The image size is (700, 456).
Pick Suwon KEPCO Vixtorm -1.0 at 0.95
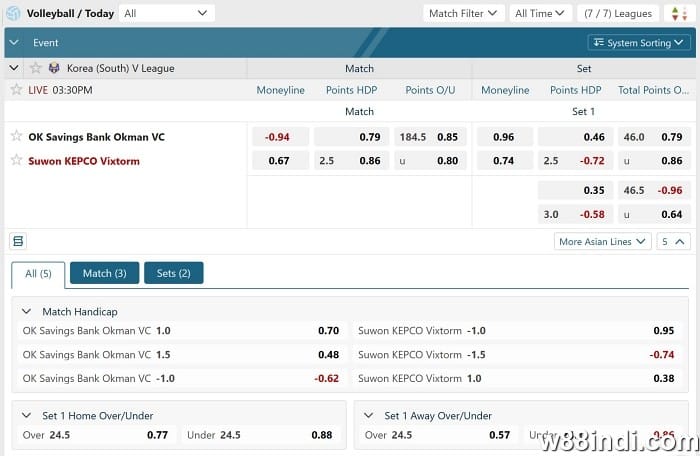(517, 331)
